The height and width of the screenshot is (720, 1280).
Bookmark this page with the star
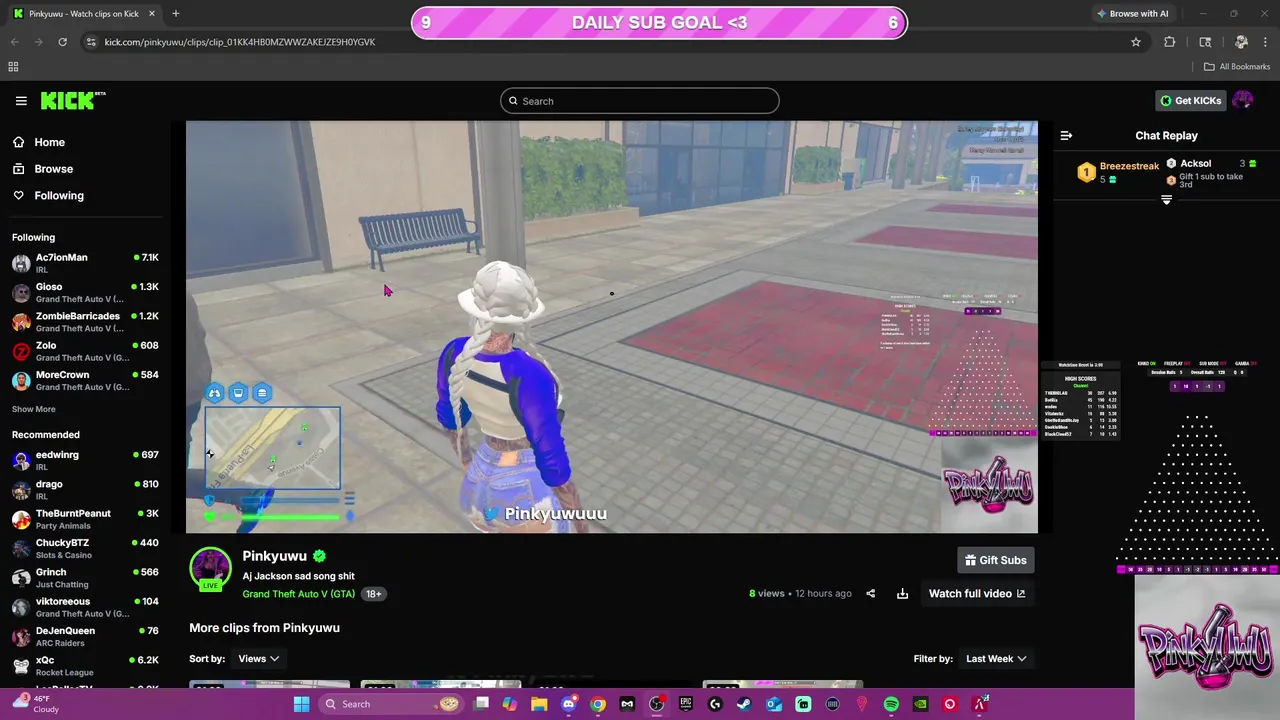pyautogui.click(x=1136, y=42)
